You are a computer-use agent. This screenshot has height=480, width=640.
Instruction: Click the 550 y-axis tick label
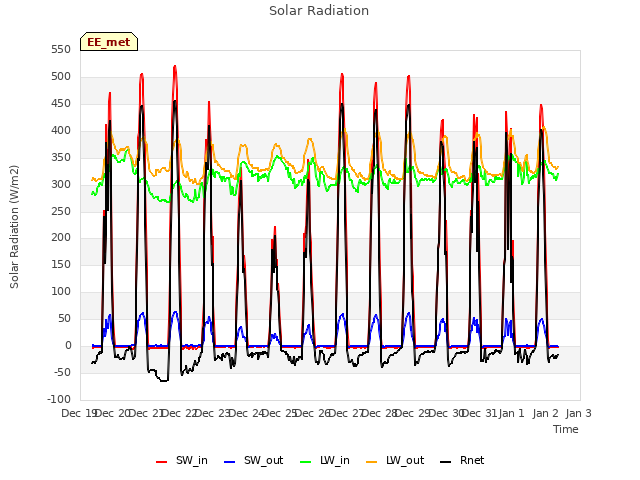(61, 49)
